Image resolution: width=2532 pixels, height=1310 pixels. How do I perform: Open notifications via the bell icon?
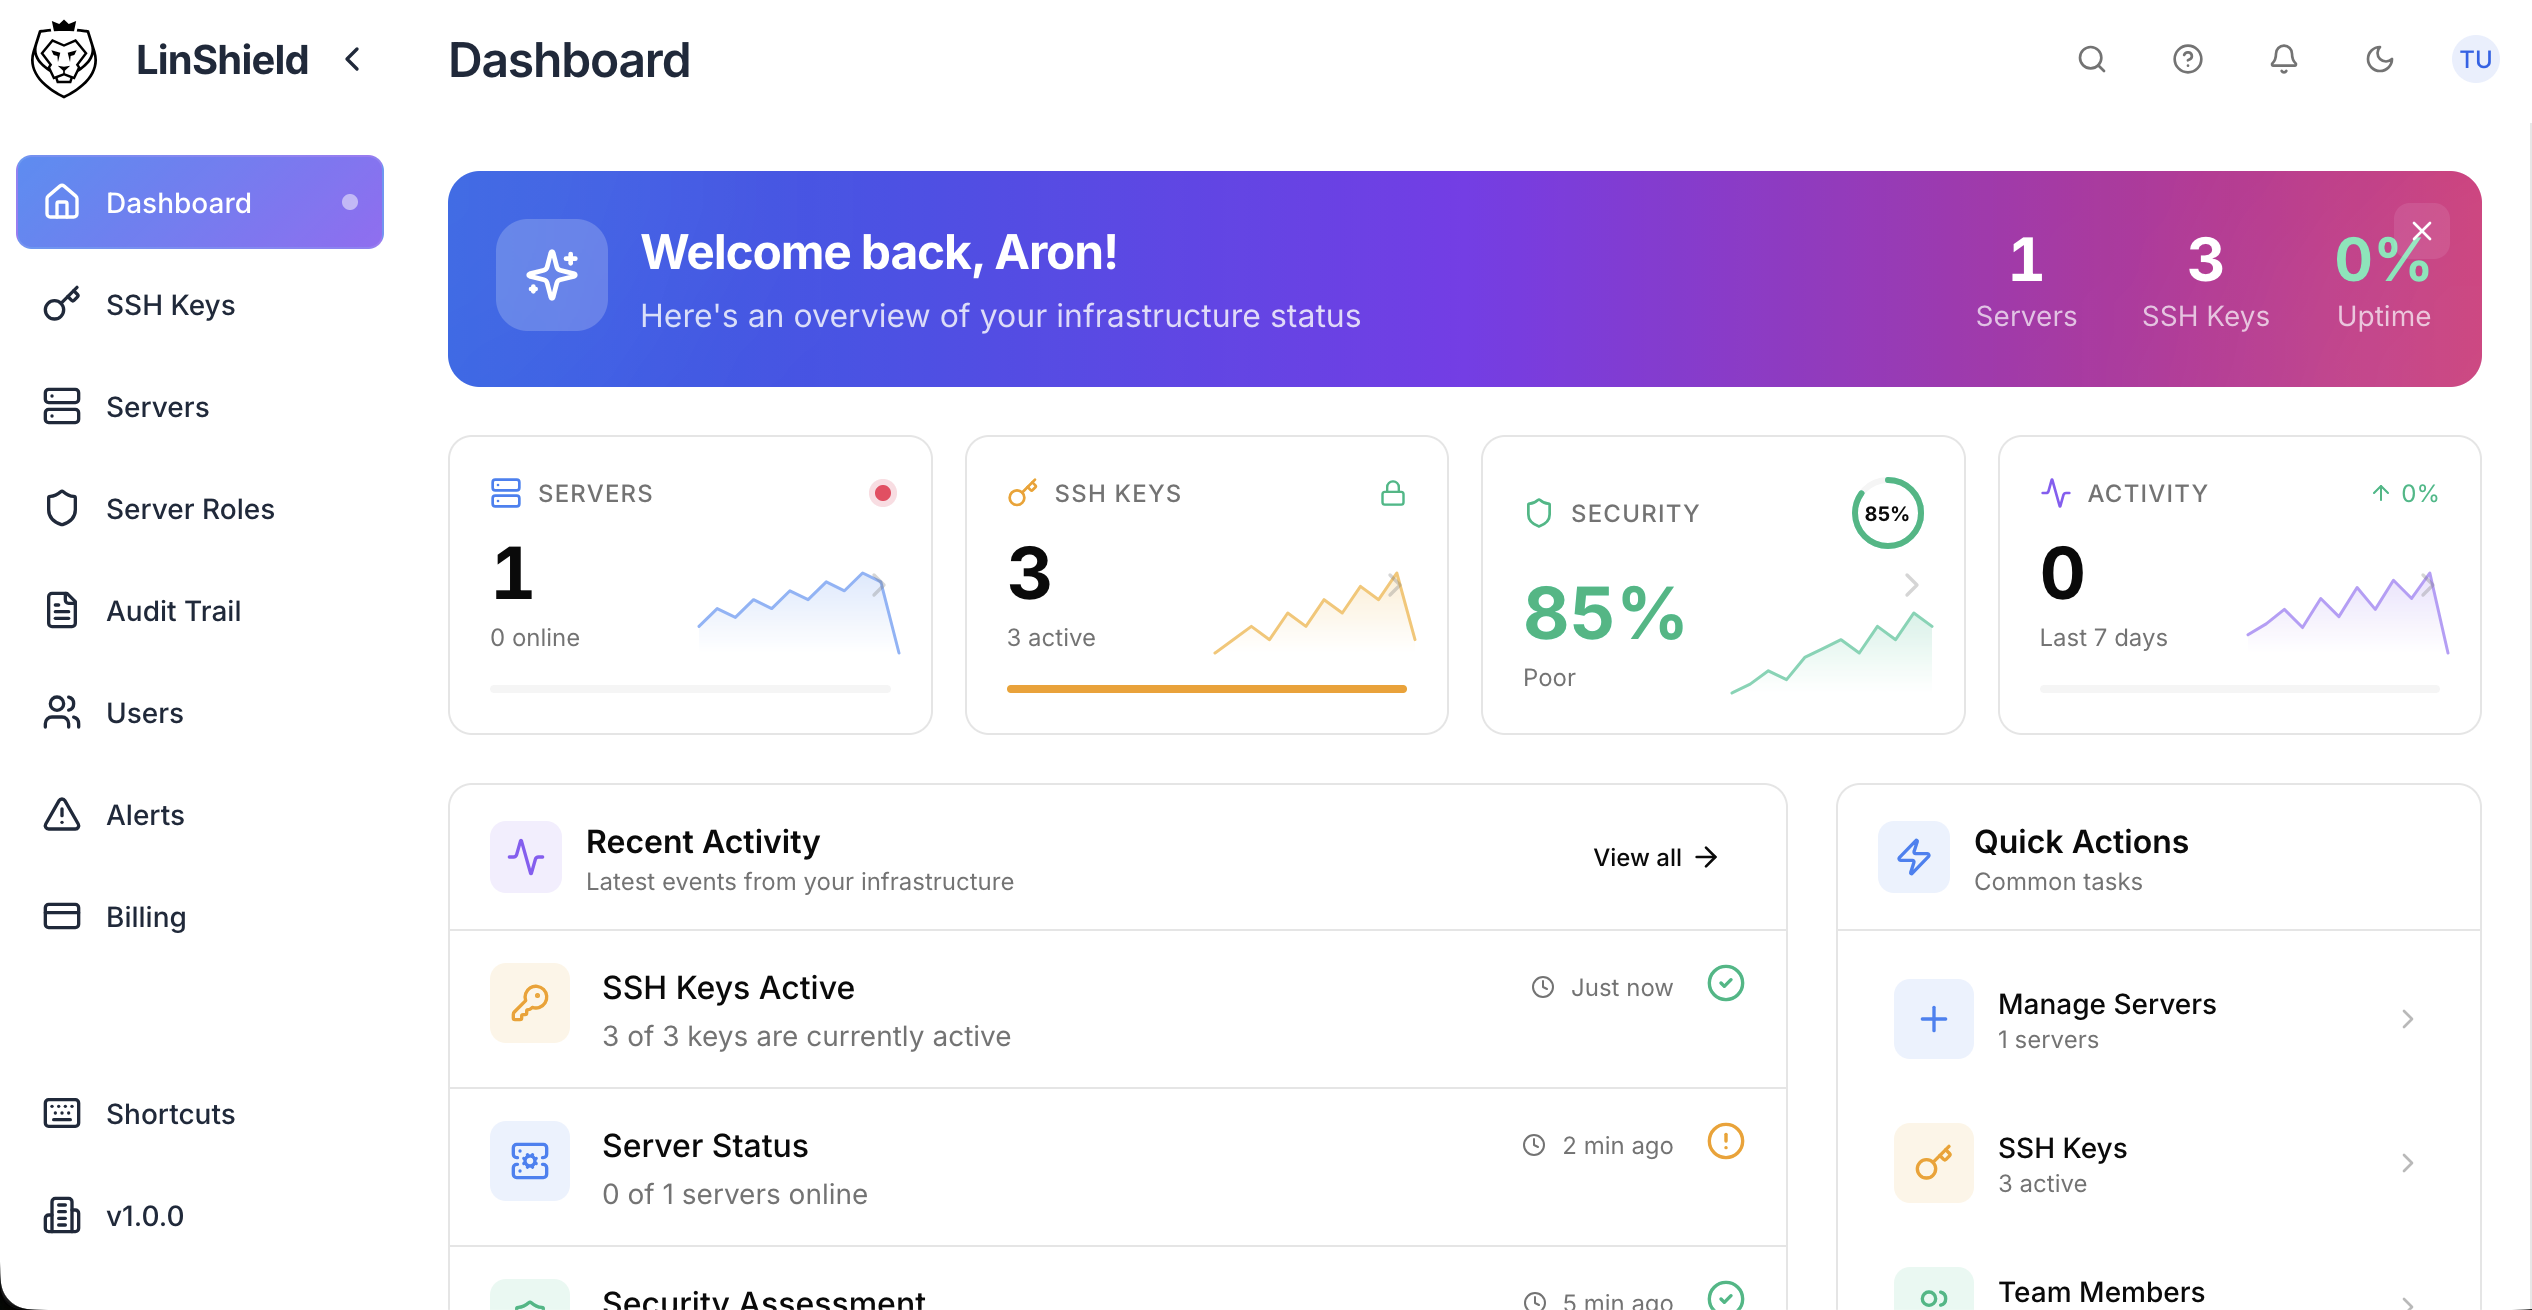coord(2283,60)
